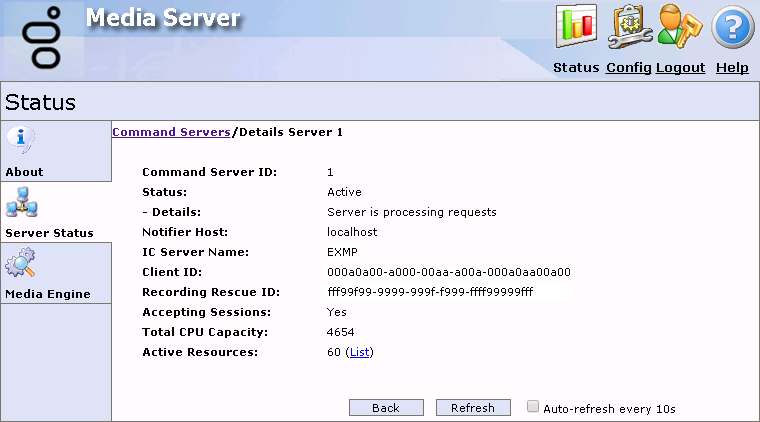Go back to Command Servers breadcrumb

click(x=171, y=132)
